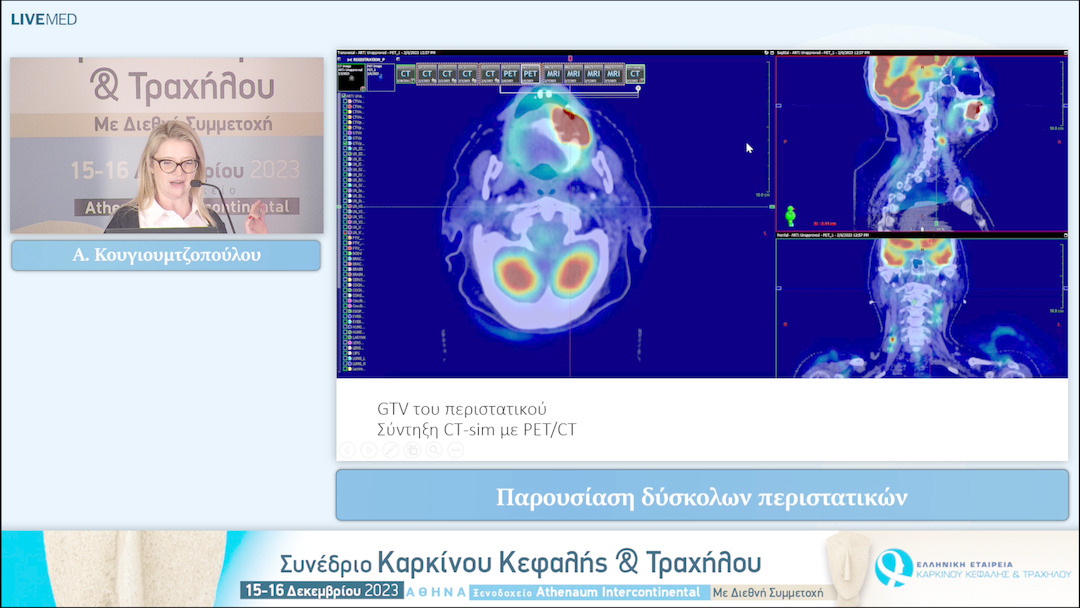Toggle the LARYNX structure checkbox

click(345, 338)
